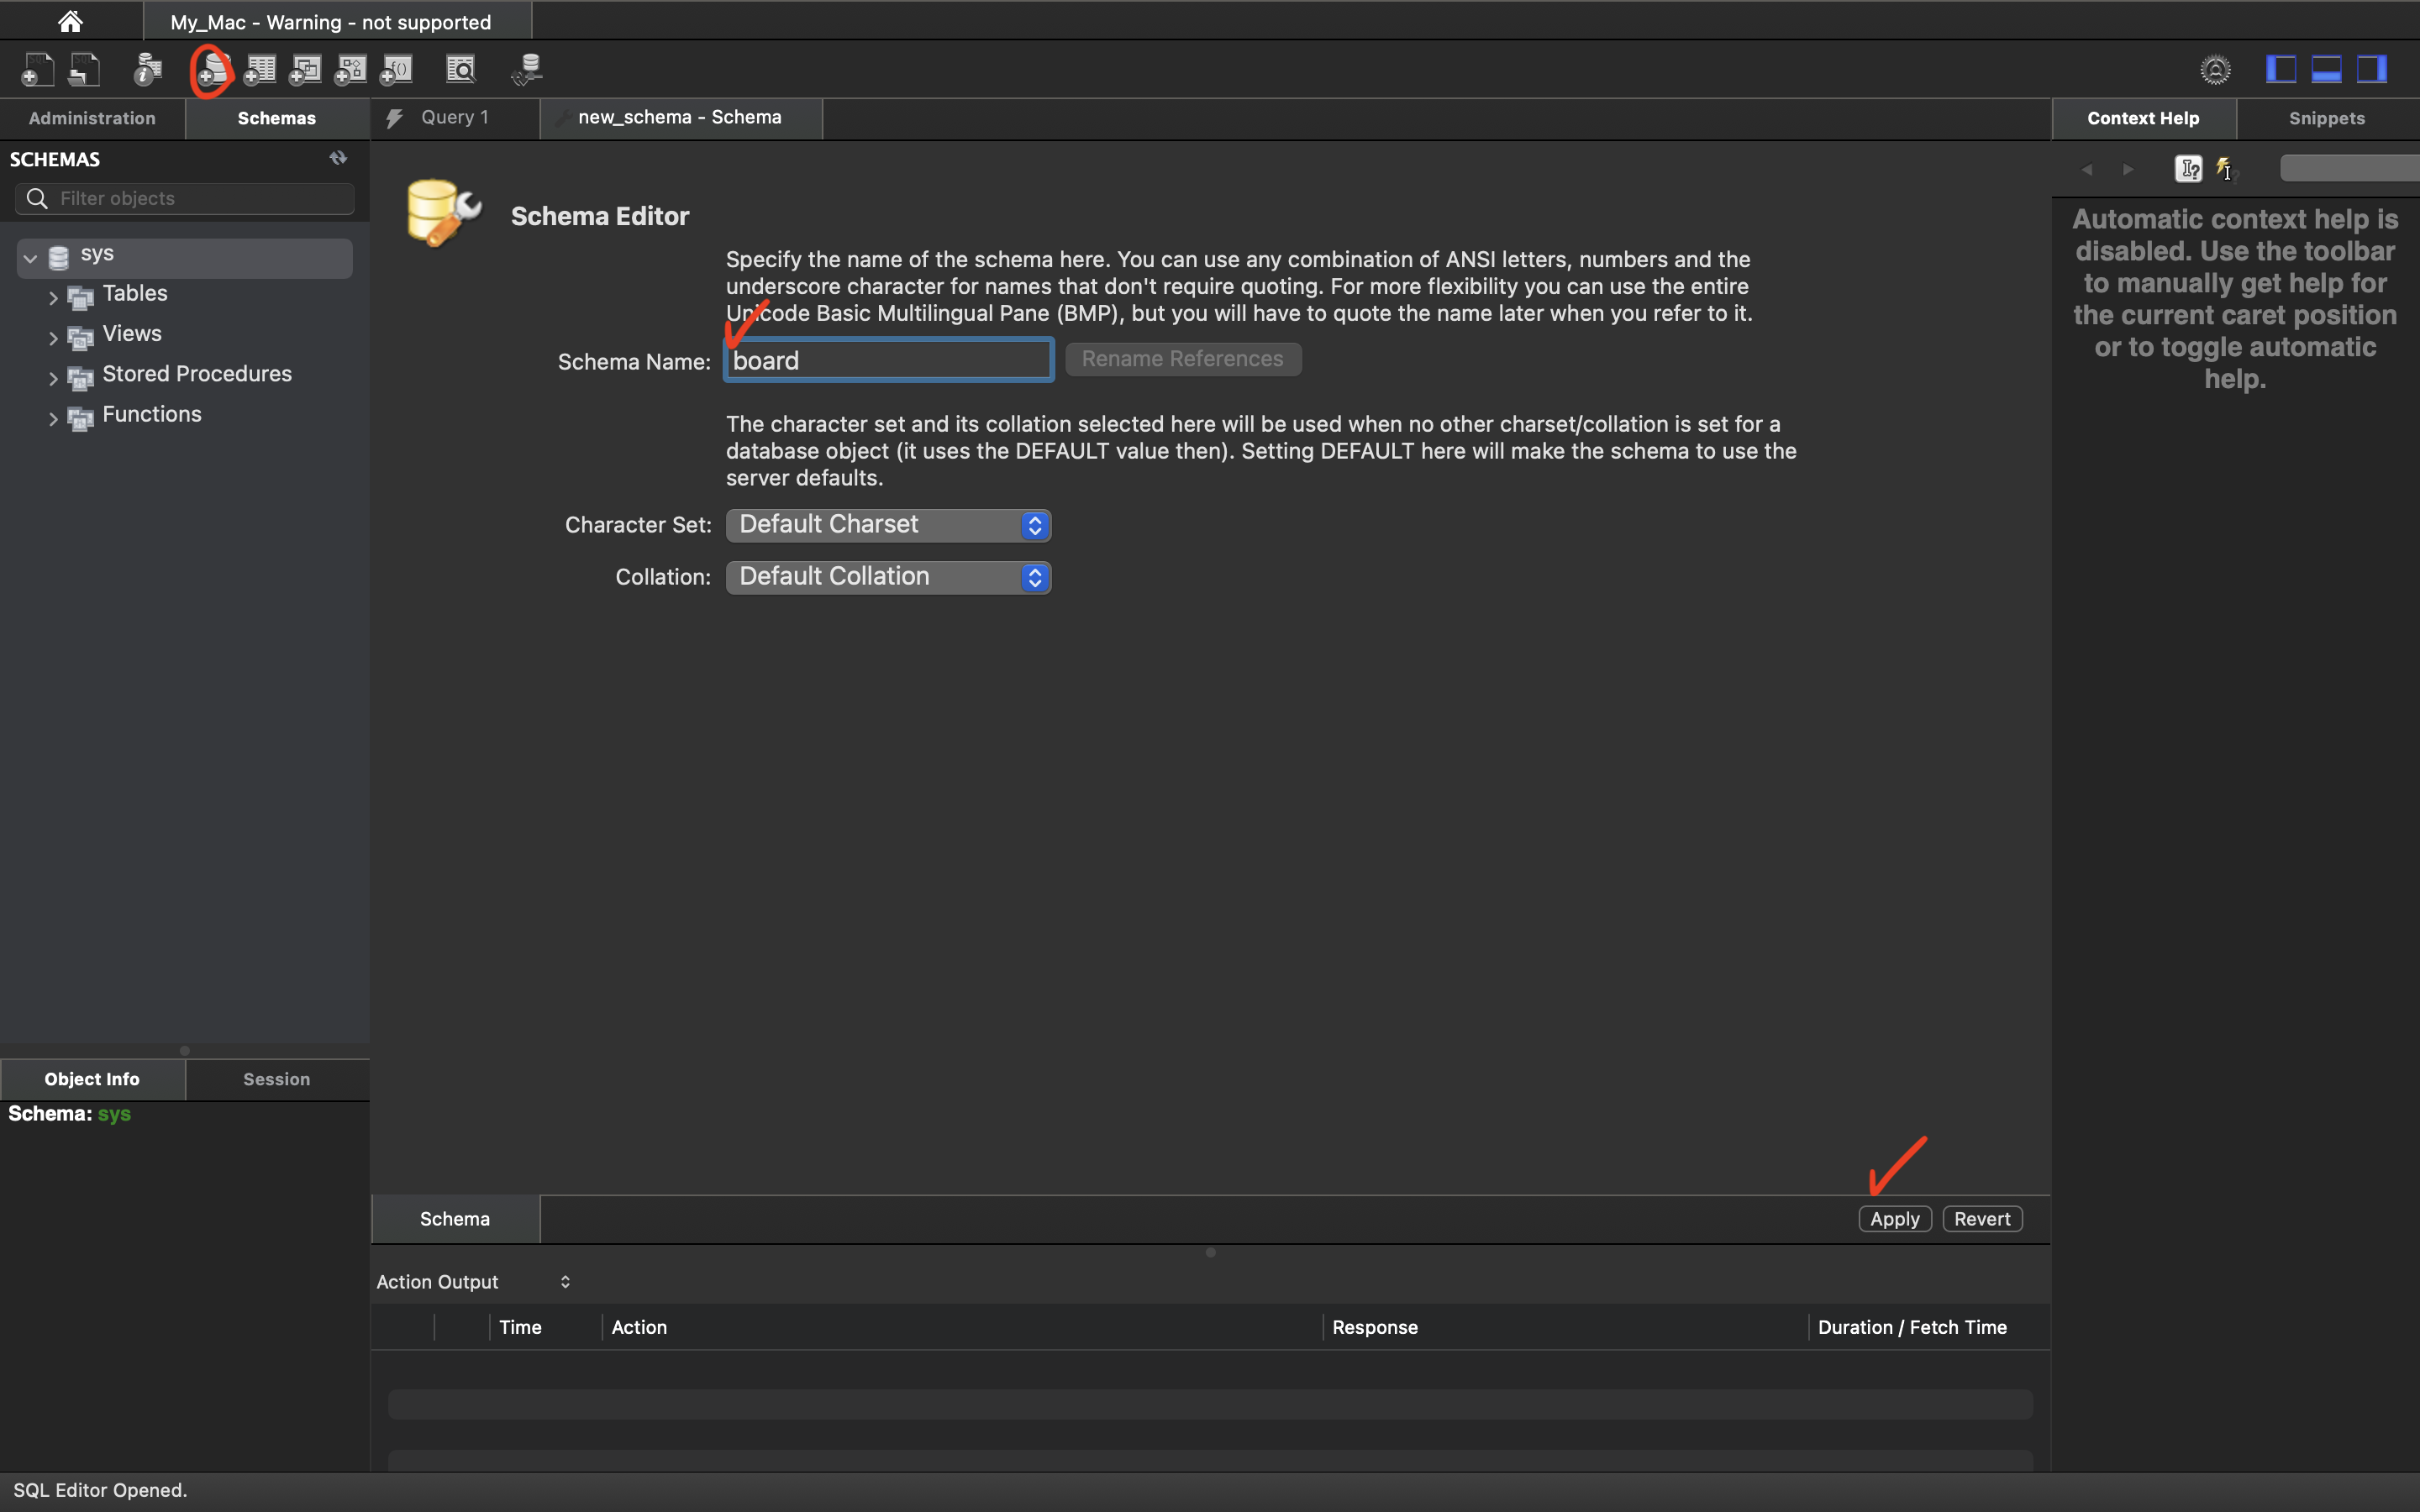Viewport: 2420px width, 1512px height.
Task: Switch to the Administration tab
Action: click(x=92, y=118)
